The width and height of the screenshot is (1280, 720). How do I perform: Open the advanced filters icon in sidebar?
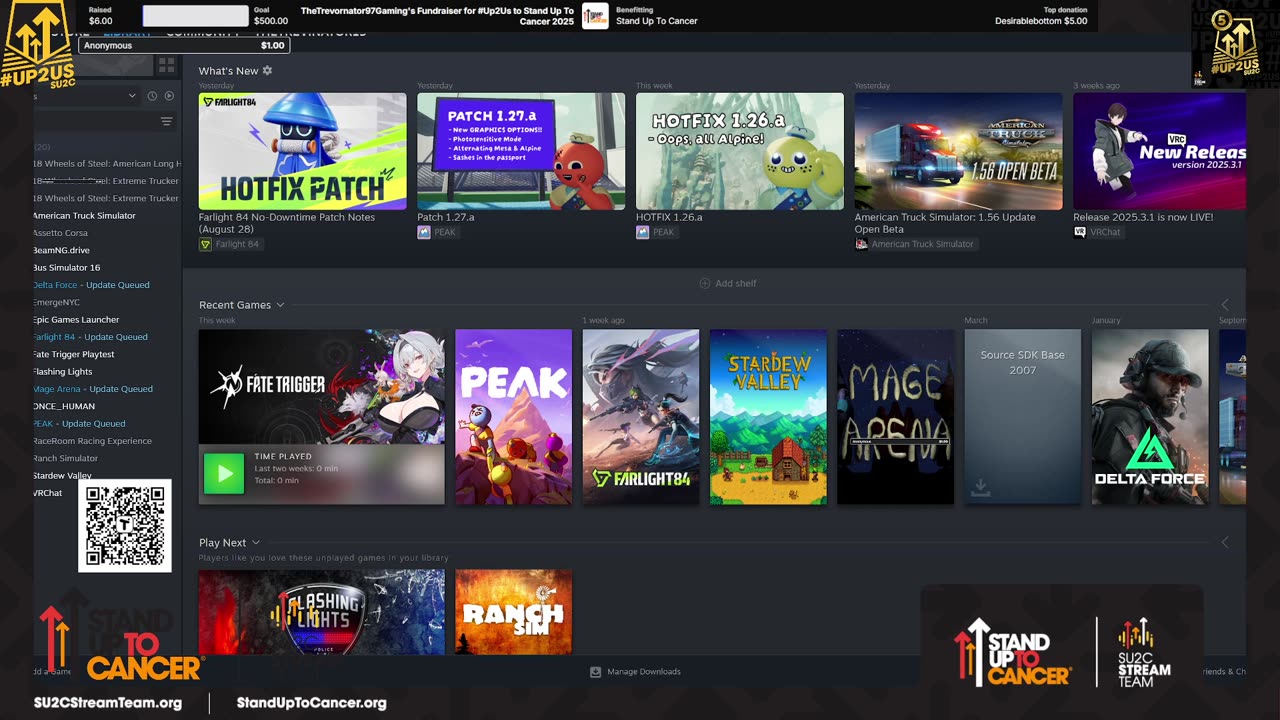click(166, 122)
